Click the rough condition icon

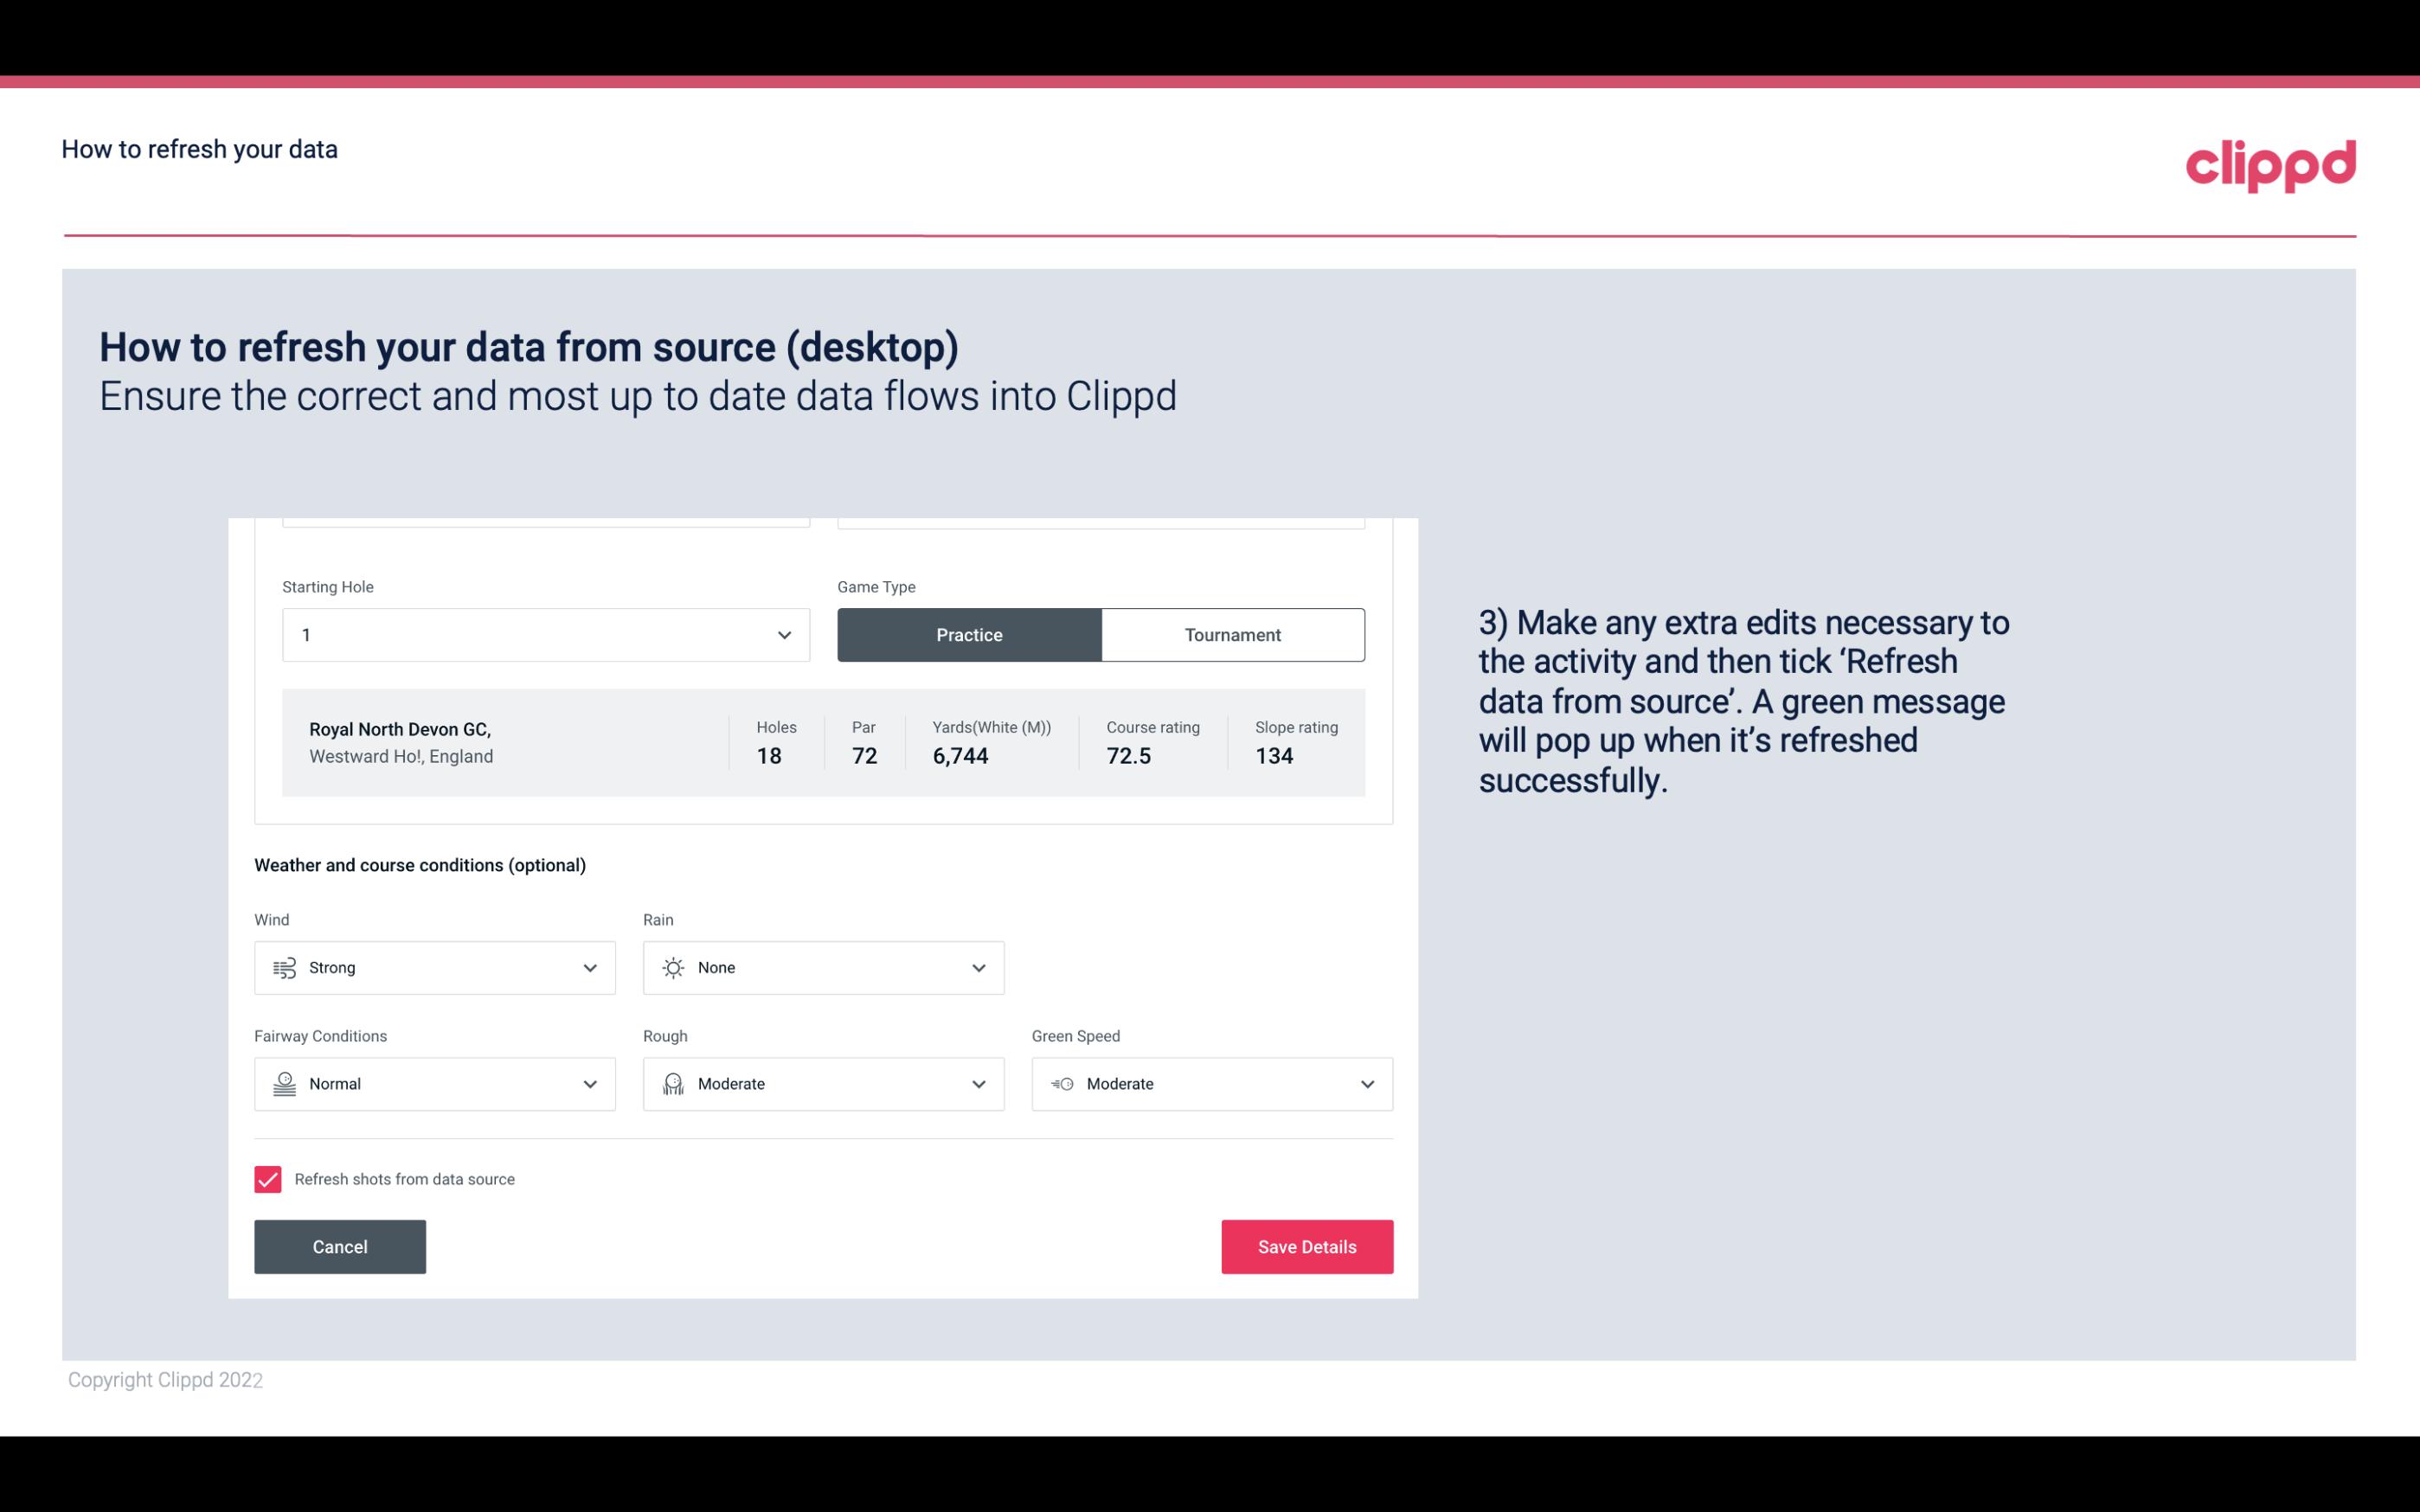[x=672, y=1084]
